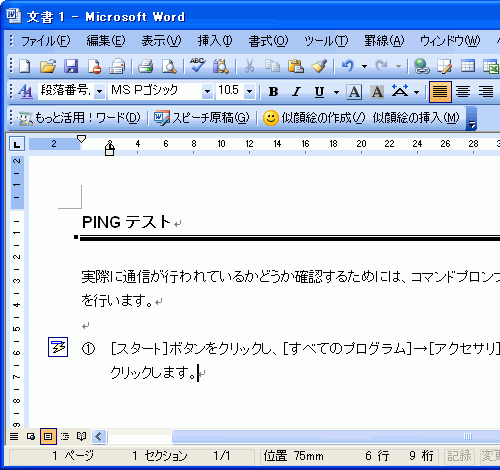This screenshot has height=470, width=500.
Task: Click the AutoCorrect options lightning icon
Action: coord(58,347)
